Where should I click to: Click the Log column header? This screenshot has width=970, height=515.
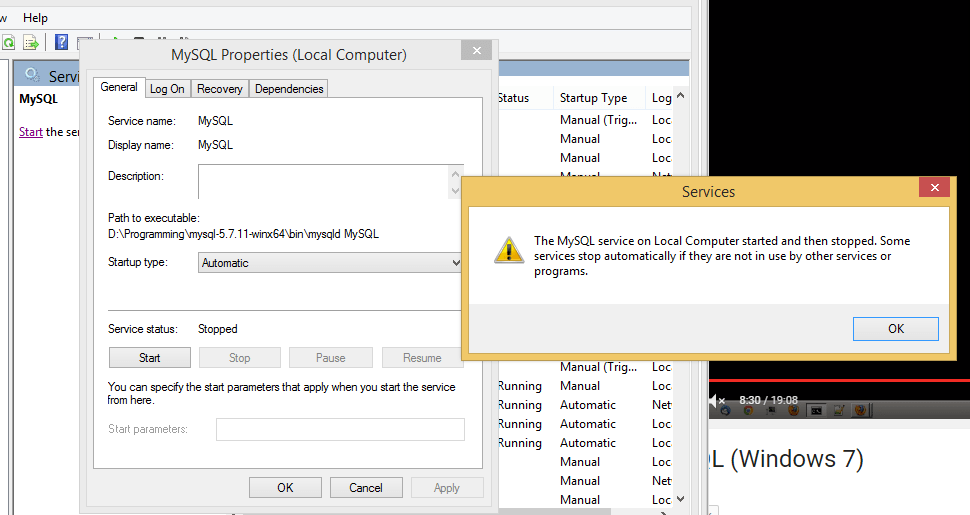[x=661, y=98]
